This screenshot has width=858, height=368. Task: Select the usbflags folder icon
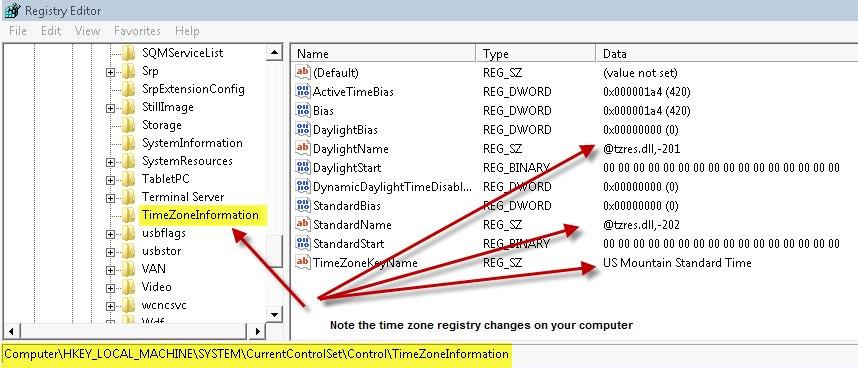click(x=128, y=233)
